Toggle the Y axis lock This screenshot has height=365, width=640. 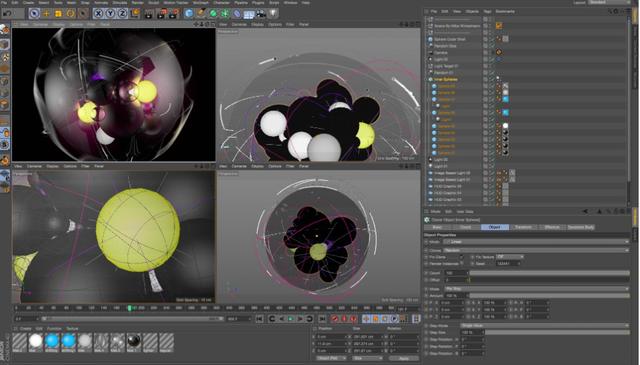click(110, 13)
